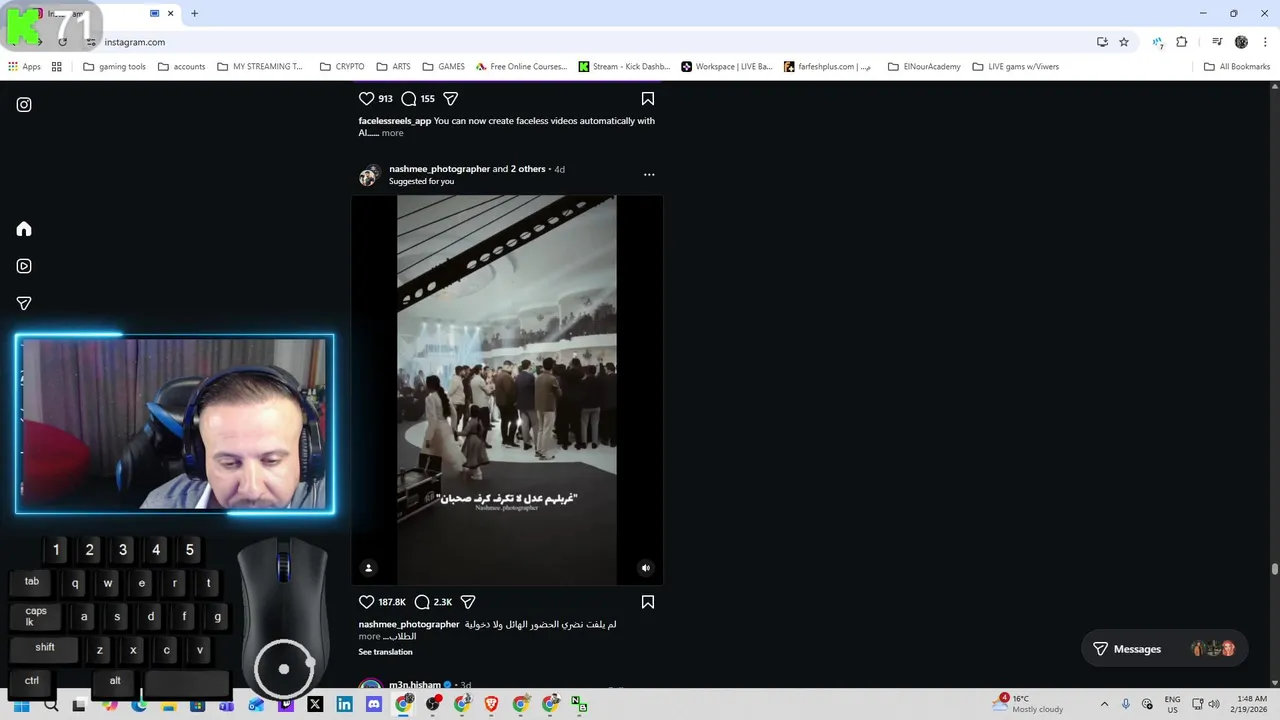Open X (Twitter) taskbar icon
The width and height of the screenshot is (1280, 720).
315,704
